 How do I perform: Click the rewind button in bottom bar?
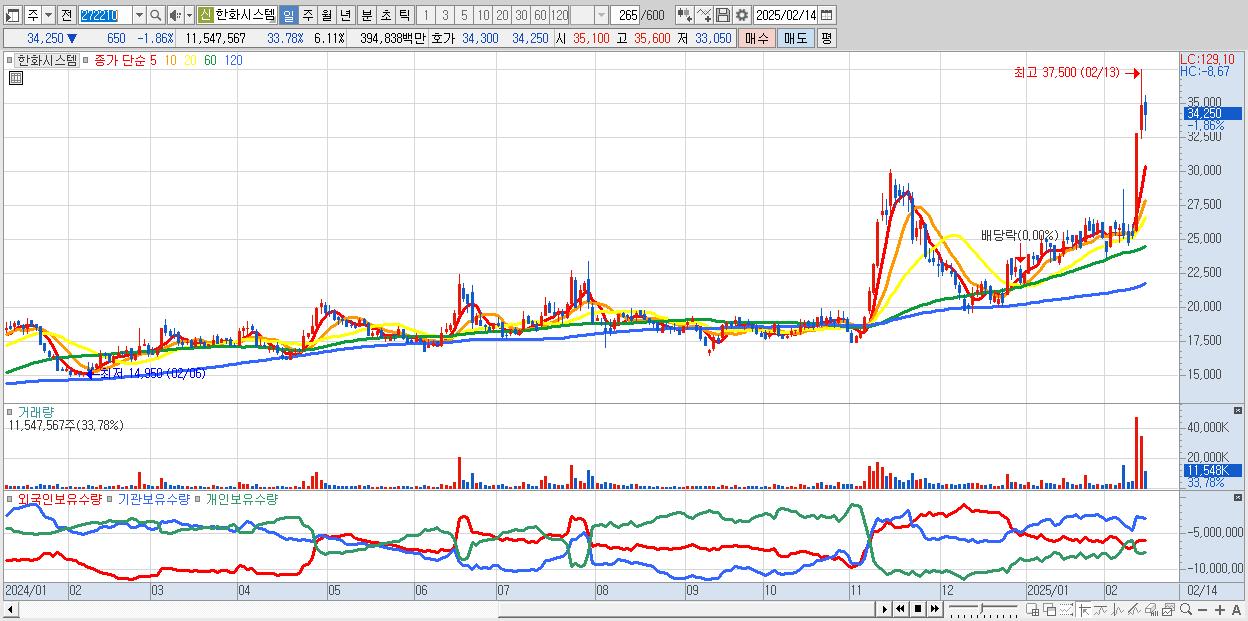click(900, 609)
